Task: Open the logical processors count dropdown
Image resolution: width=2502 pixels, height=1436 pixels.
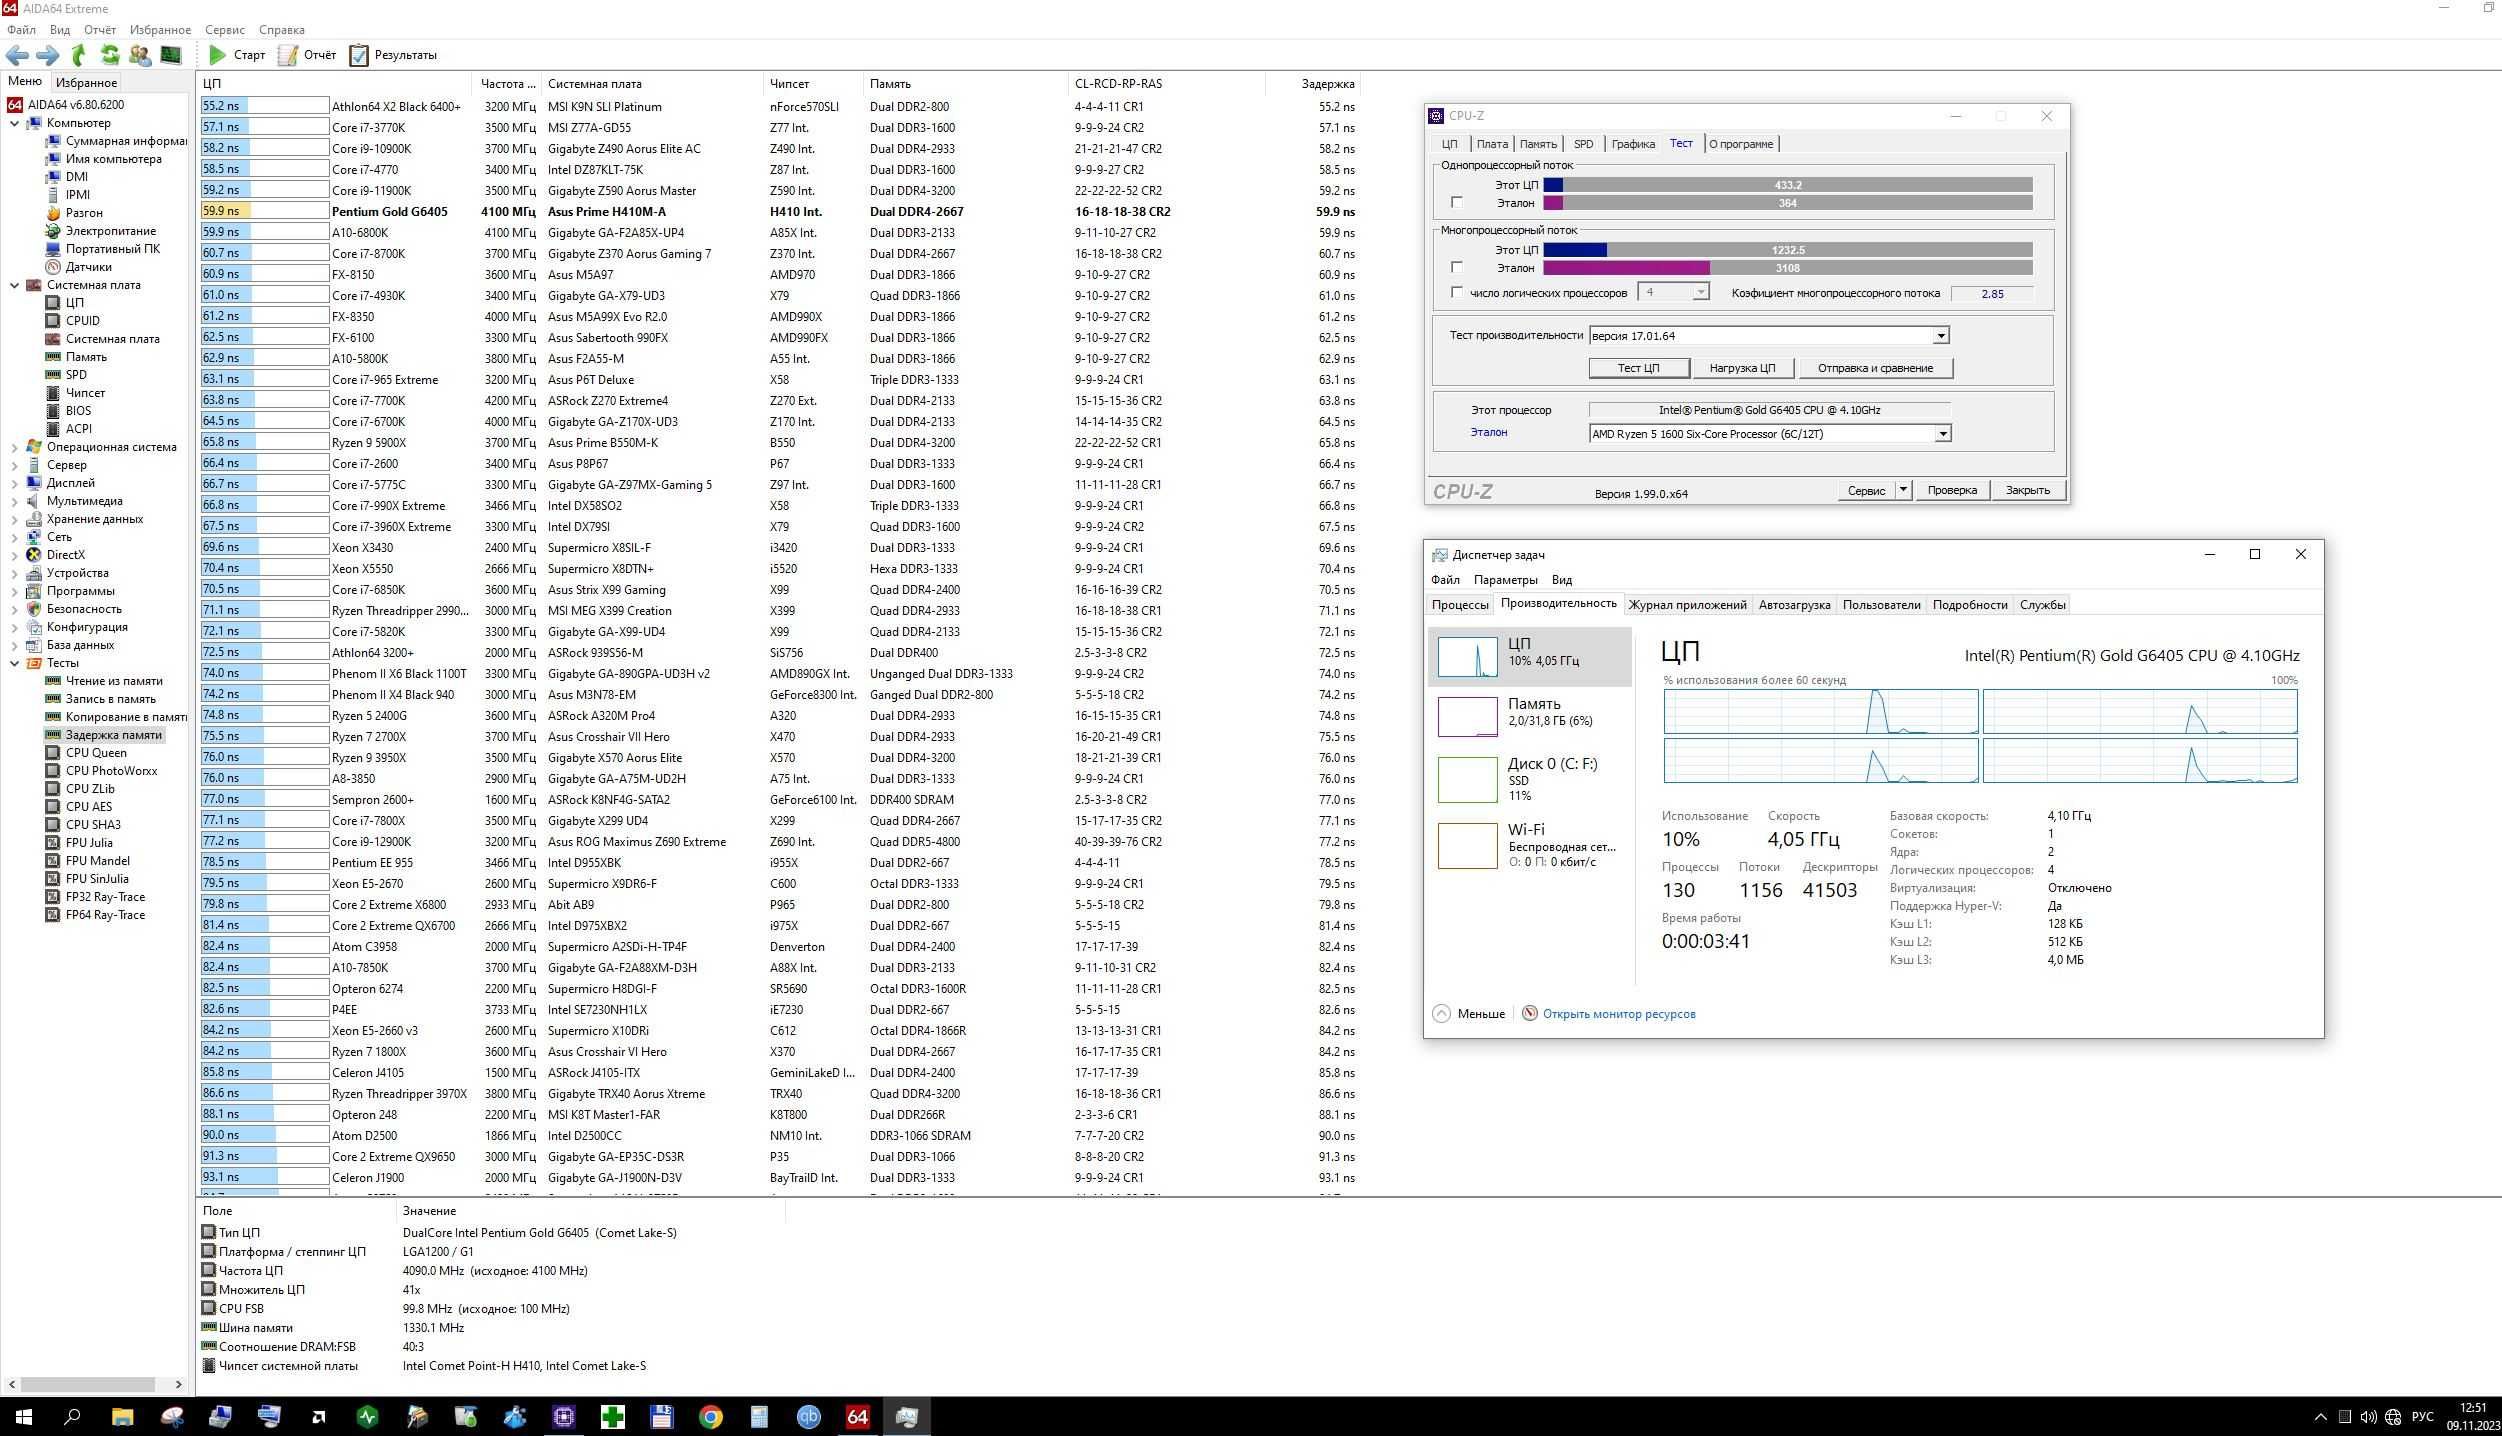Action: point(1700,293)
